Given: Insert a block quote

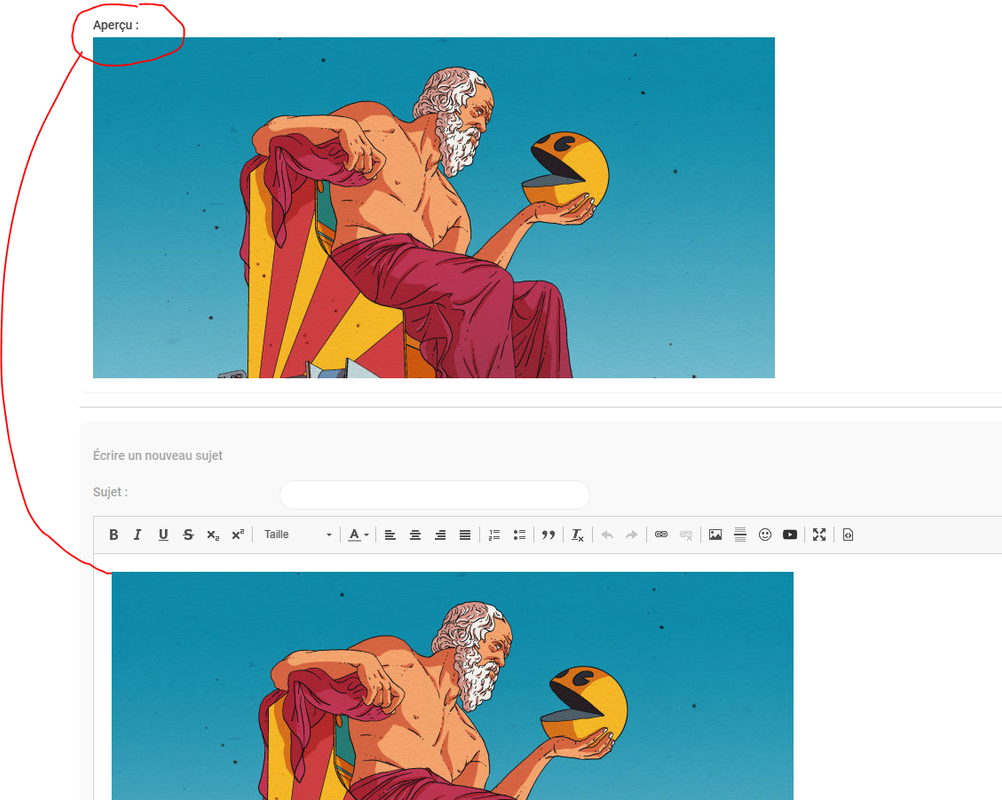Looking at the screenshot, I should [x=548, y=535].
